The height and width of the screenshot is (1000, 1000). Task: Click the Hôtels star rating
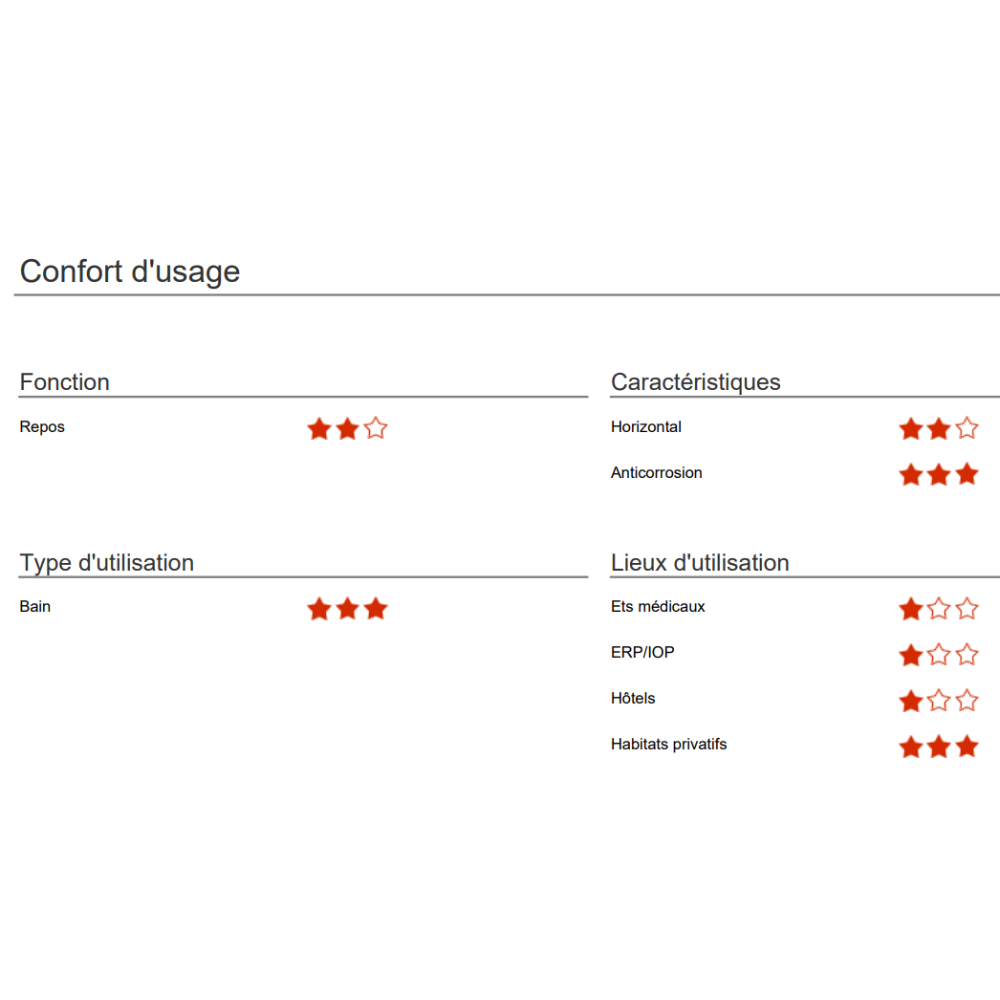point(939,700)
